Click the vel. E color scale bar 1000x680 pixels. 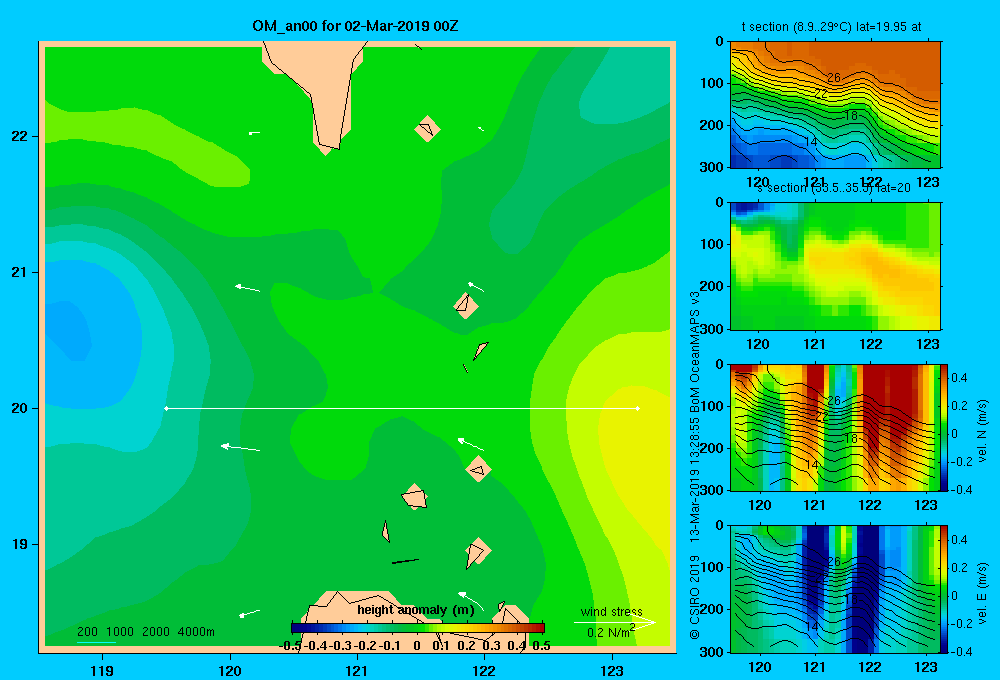945,589
